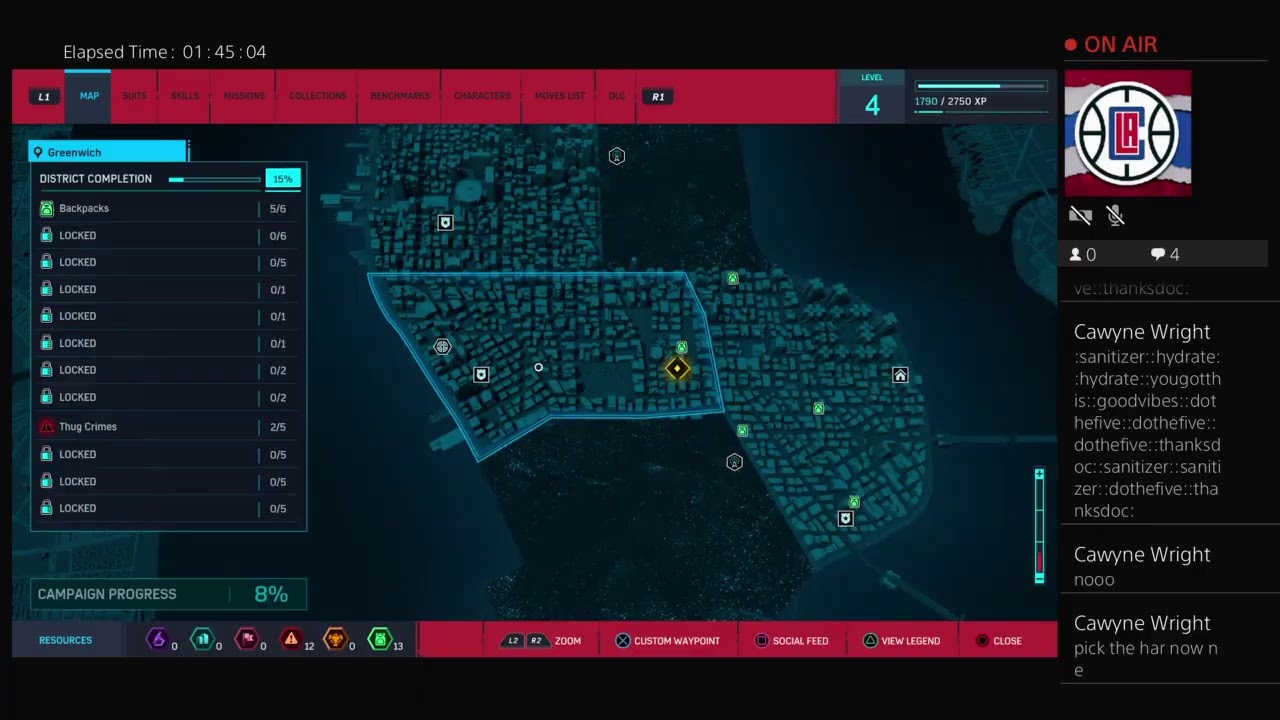This screenshot has width=1280, height=720.
Task: Click the LEVEL 4 indicator
Action: tap(872, 97)
